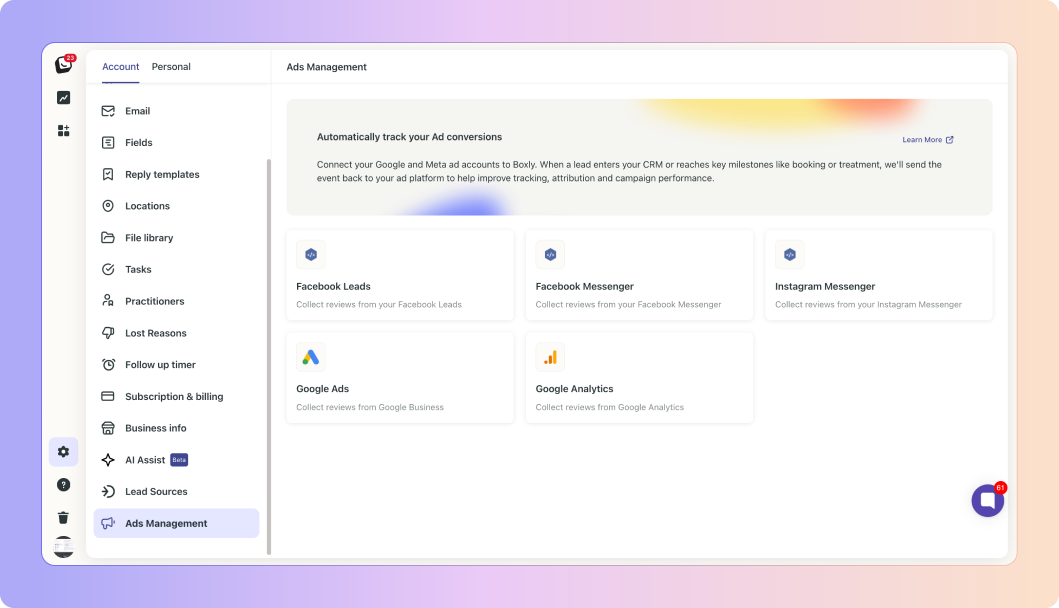This screenshot has height=608, width=1059.
Task: Click the Locations pin icon
Action: (108, 206)
